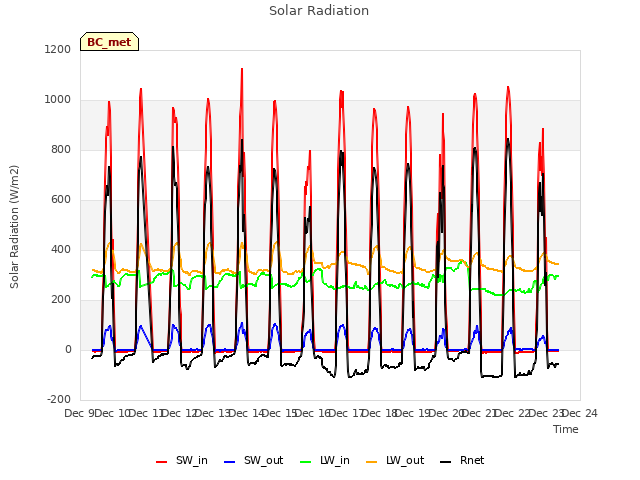Click the orange LW_out legend color marker
The image size is (640, 480).
(x=372, y=462)
